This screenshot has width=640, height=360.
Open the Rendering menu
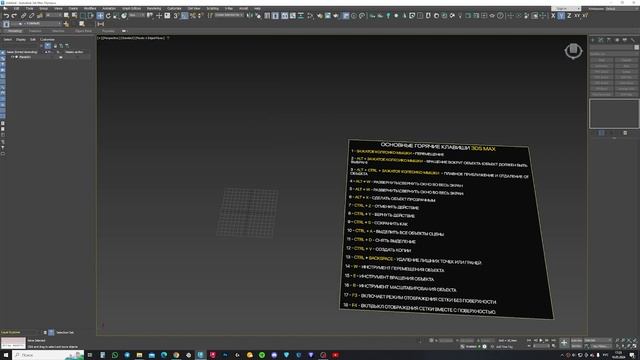point(154,9)
